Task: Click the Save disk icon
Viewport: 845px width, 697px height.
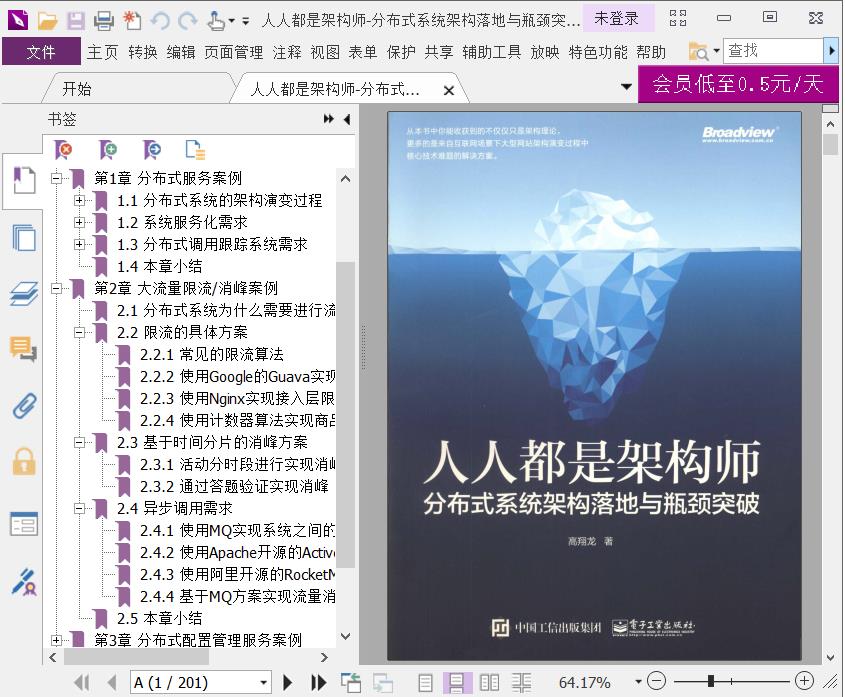Action: tap(75, 20)
